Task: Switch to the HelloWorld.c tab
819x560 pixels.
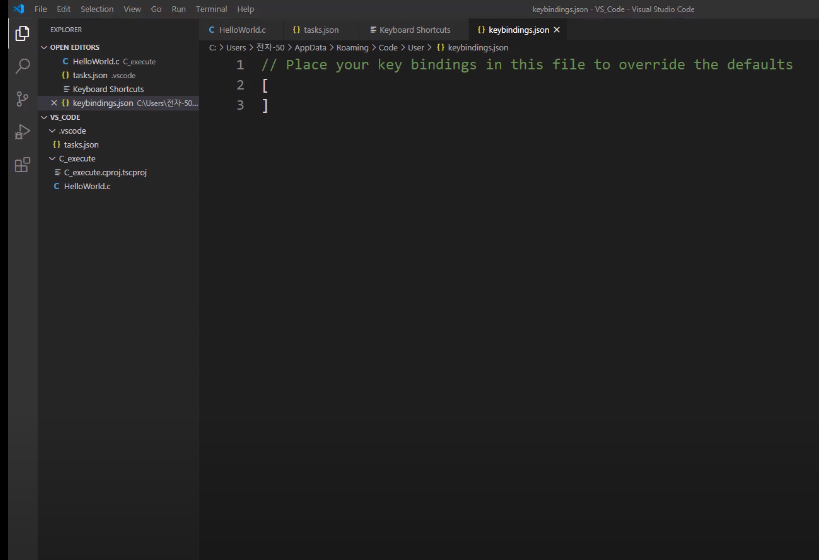Action: coord(241,30)
